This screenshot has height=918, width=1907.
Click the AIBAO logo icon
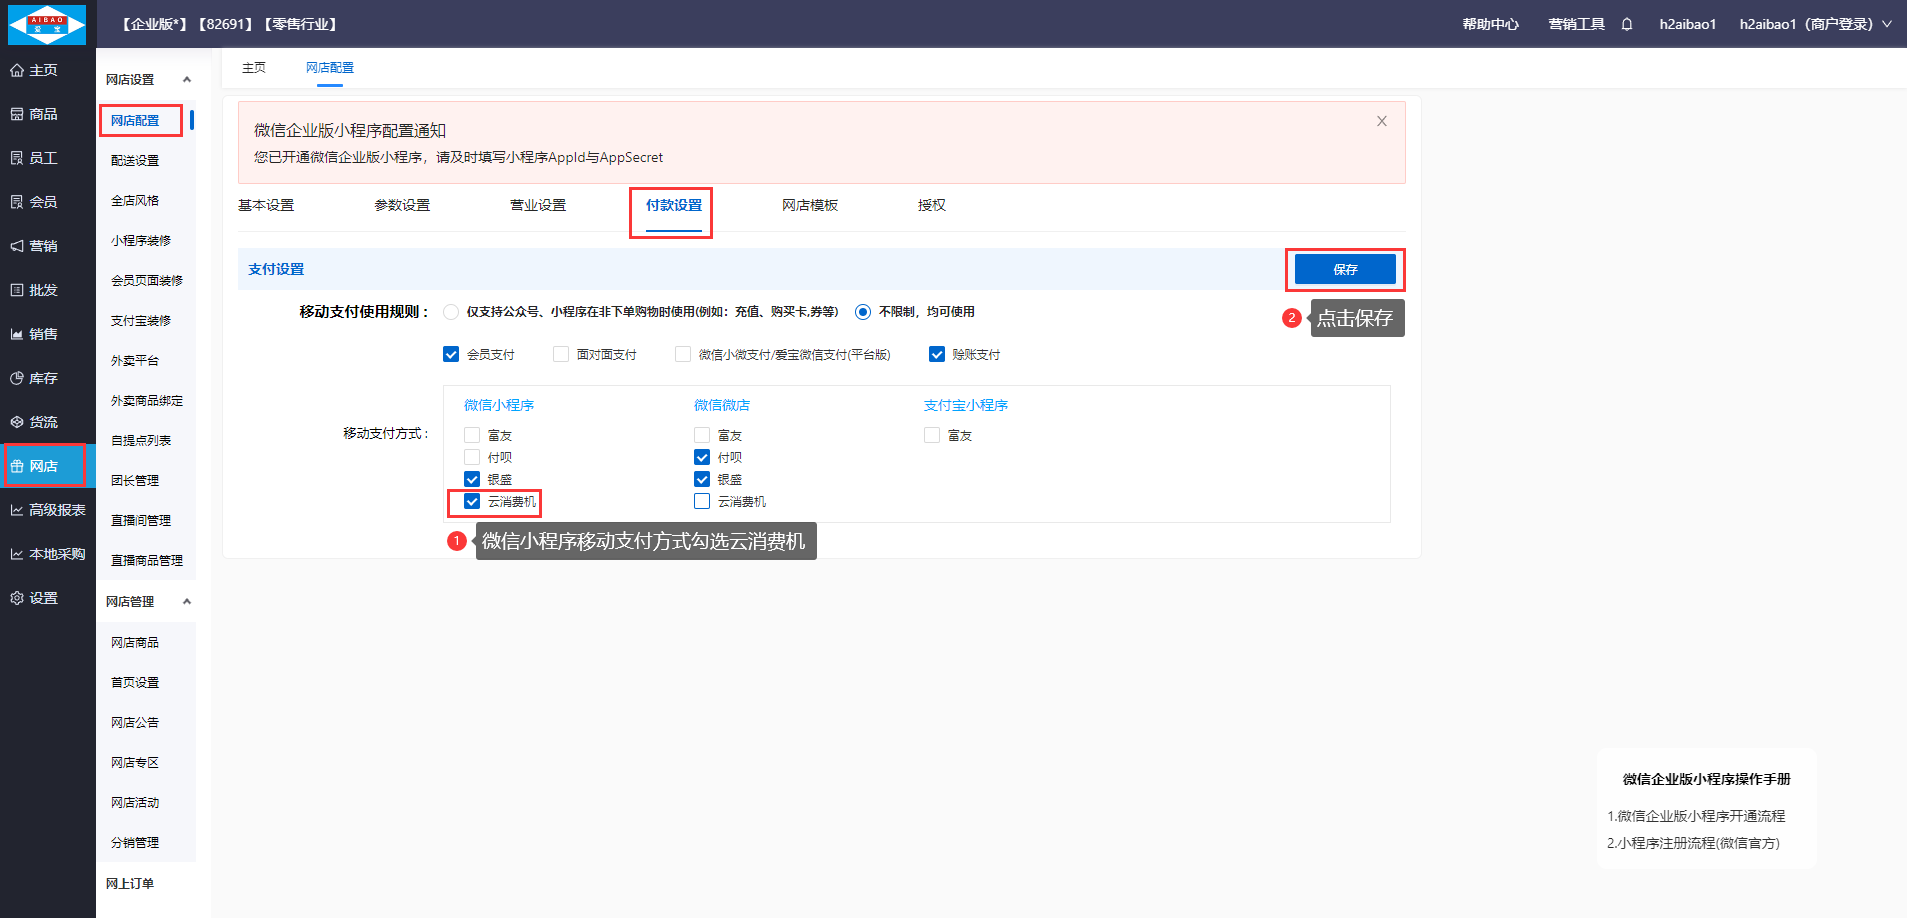[47, 24]
